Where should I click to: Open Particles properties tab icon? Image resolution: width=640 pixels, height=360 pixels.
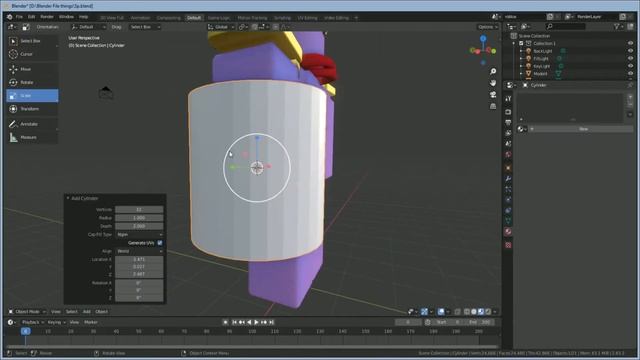point(508,189)
